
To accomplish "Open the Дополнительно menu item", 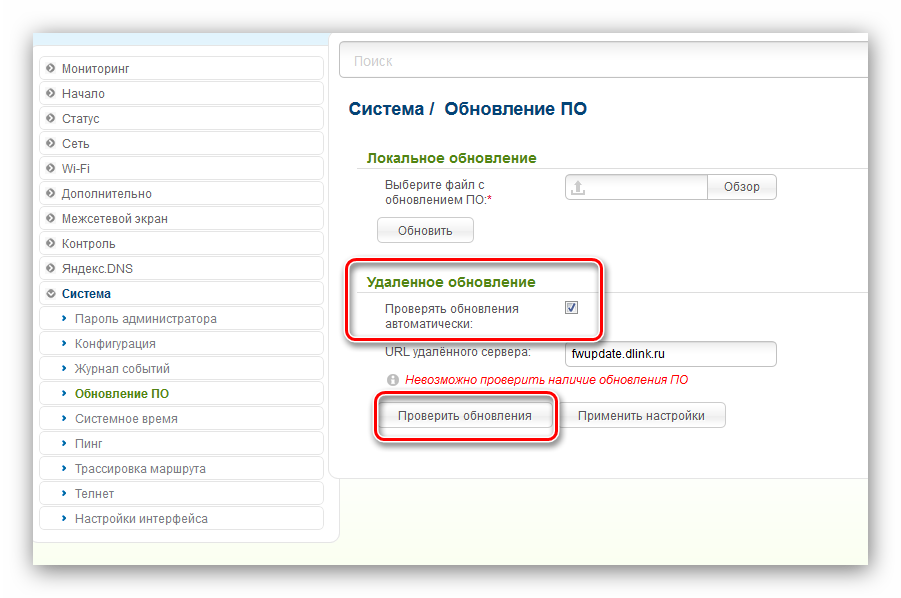I will (181, 193).
